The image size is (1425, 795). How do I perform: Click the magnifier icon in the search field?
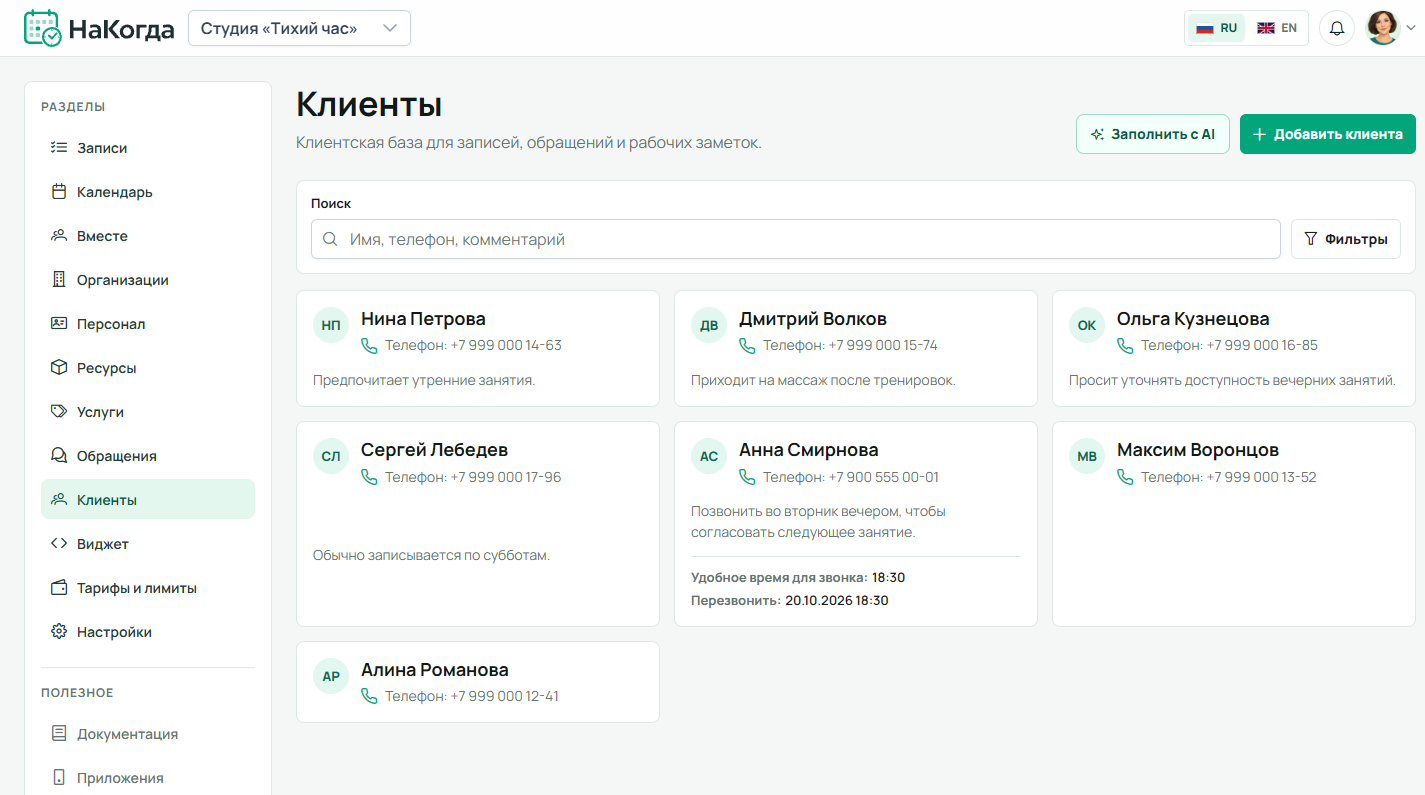tap(330, 239)
